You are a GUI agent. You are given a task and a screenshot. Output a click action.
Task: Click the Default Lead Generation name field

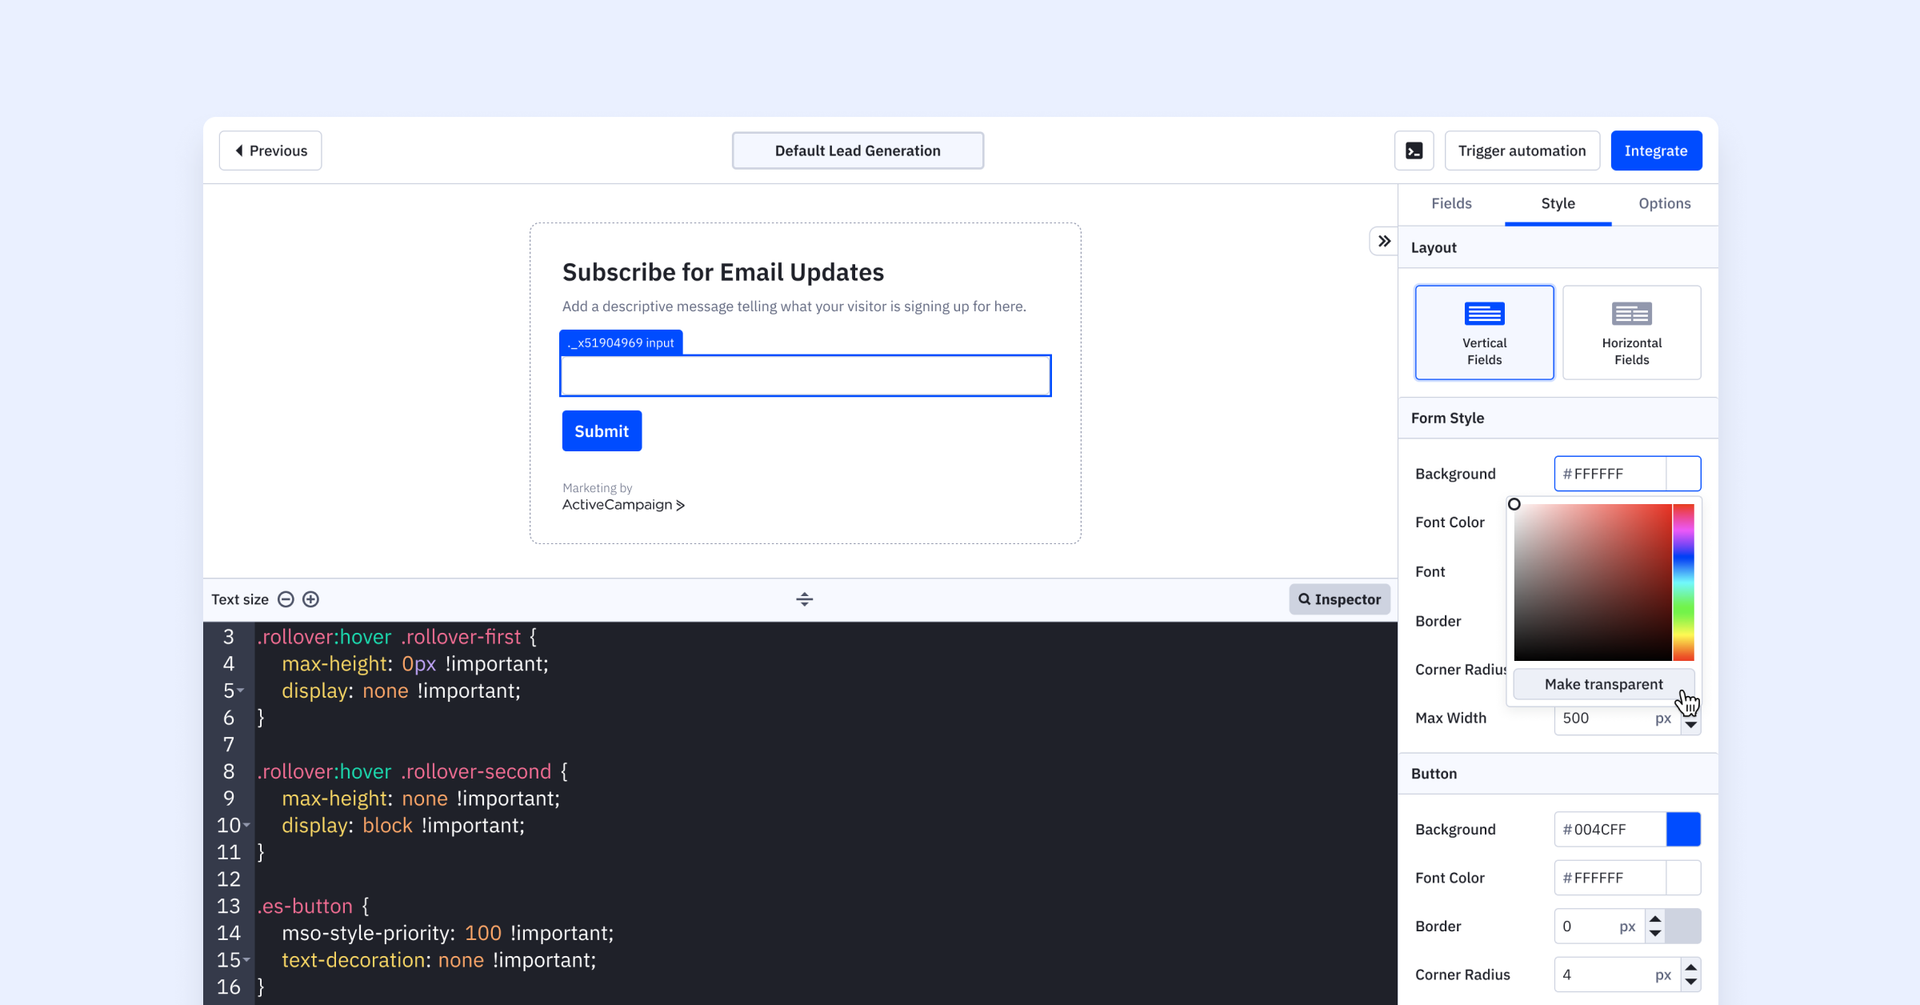[x=857, y=151]
